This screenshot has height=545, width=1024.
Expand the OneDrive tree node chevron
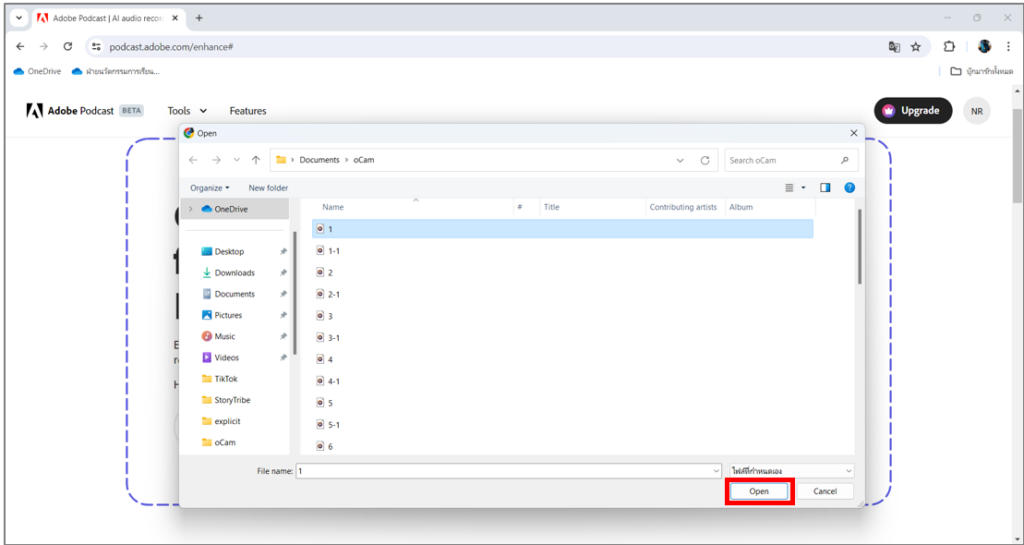pos(191,209)
